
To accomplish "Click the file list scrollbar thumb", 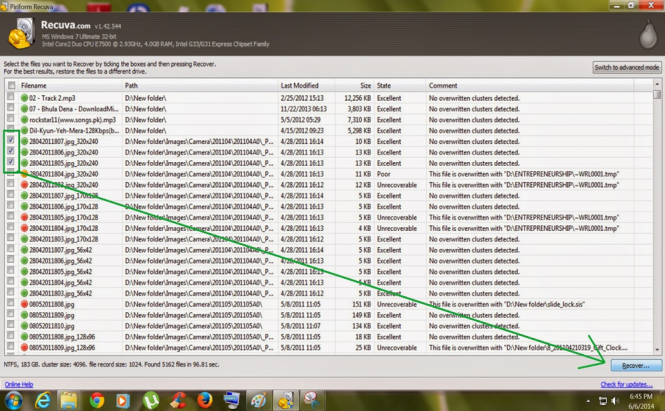I will tap(657, 94).
